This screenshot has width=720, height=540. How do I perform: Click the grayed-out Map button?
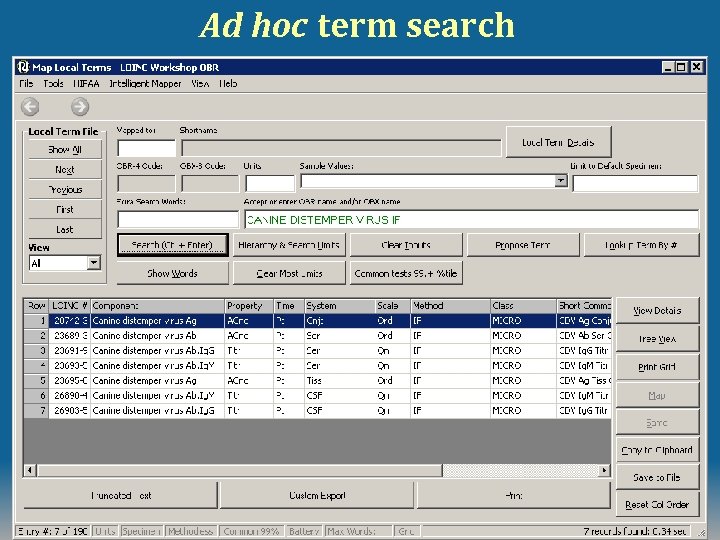pyautogui.click(x=657, y=395)
